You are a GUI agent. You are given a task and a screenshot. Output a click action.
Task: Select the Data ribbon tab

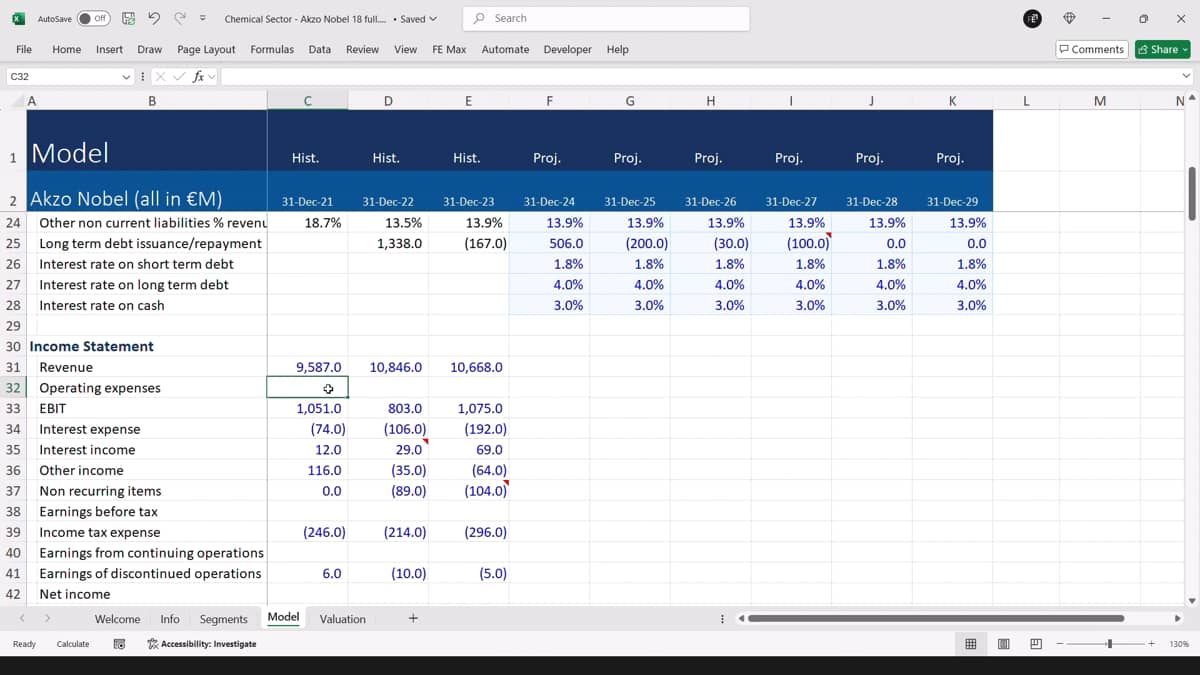[x=320, y=49]
